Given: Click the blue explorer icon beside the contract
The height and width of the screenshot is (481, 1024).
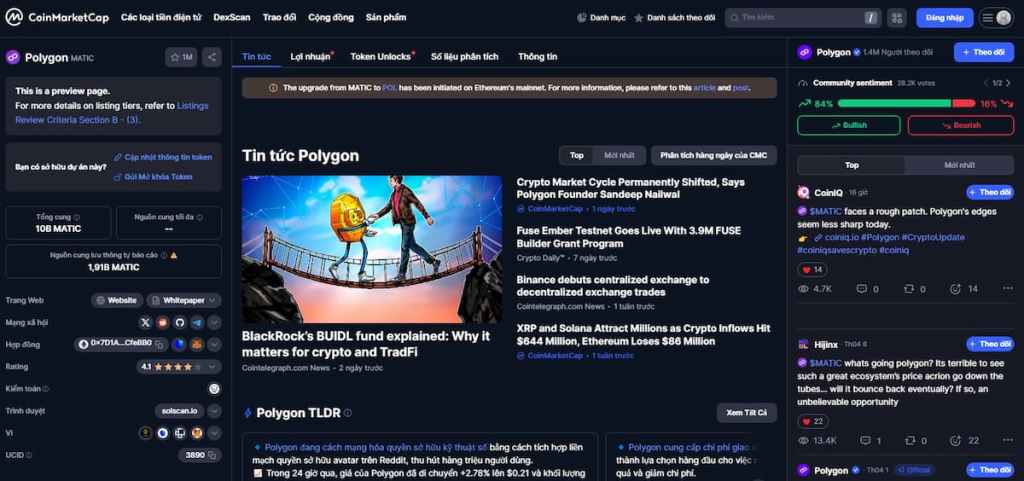Looking at the screenshot, I should pyautogui.click(x=179, y=344).
